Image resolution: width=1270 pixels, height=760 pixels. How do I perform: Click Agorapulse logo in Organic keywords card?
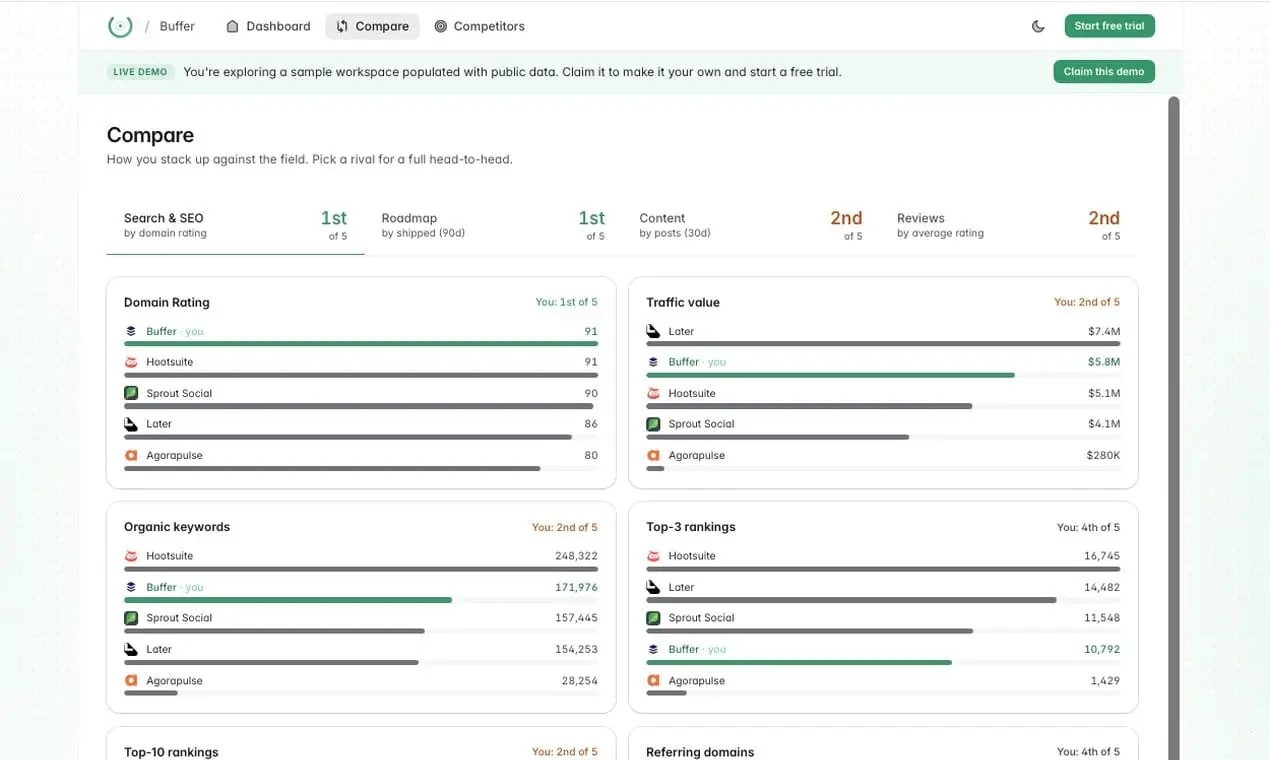point(130,680)
